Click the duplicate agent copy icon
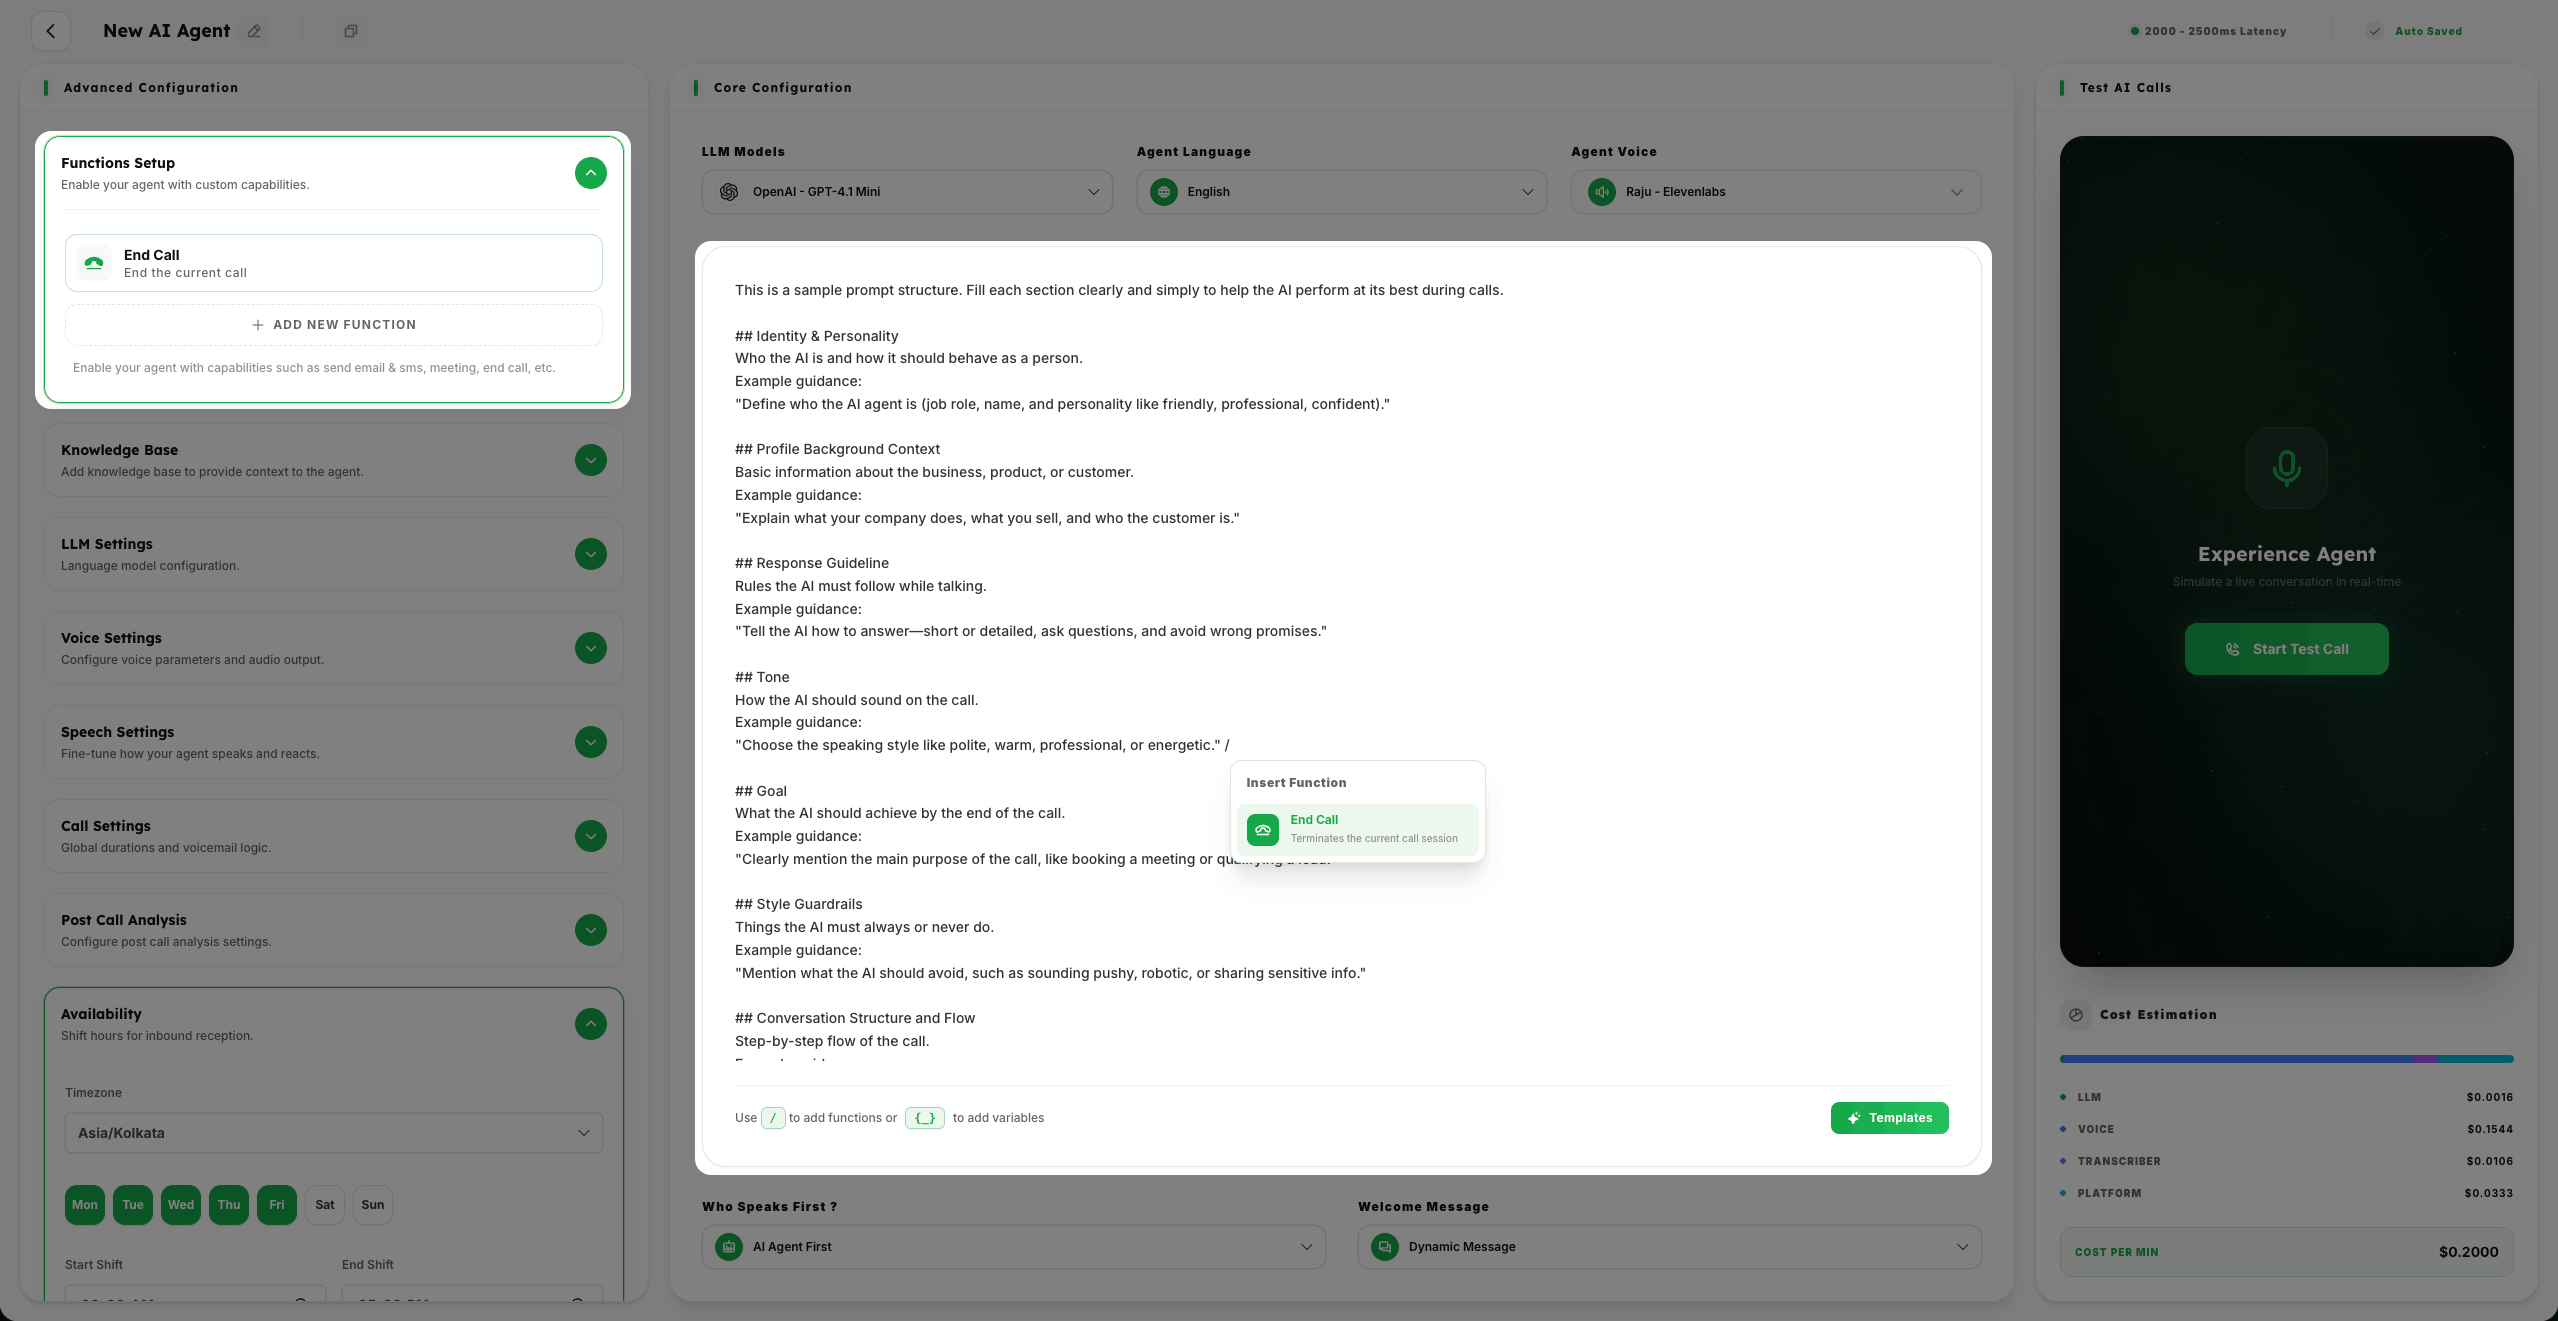 (350, 31)
